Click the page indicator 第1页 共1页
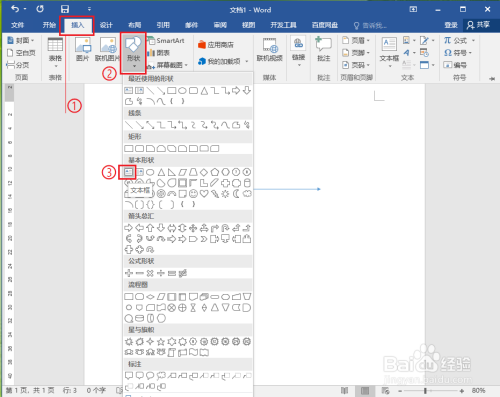 click(x=30, y=390)
